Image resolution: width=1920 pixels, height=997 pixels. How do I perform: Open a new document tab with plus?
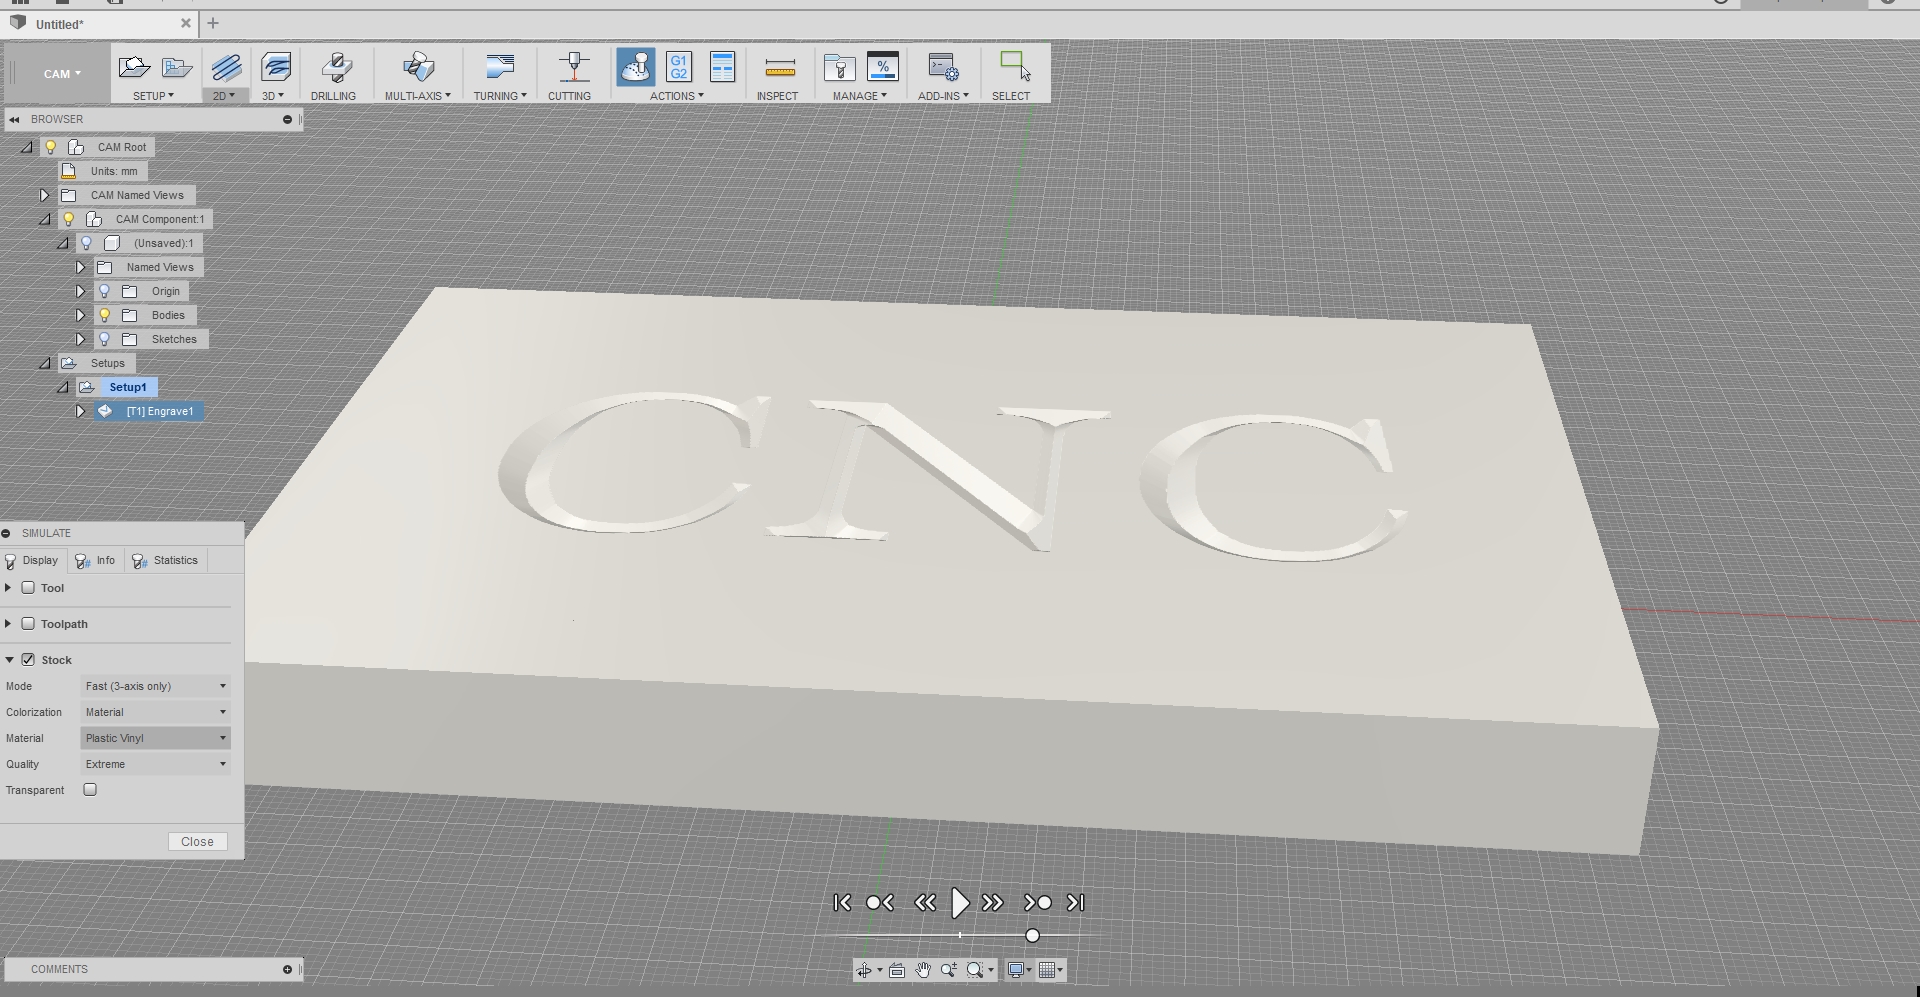point(213,23)
